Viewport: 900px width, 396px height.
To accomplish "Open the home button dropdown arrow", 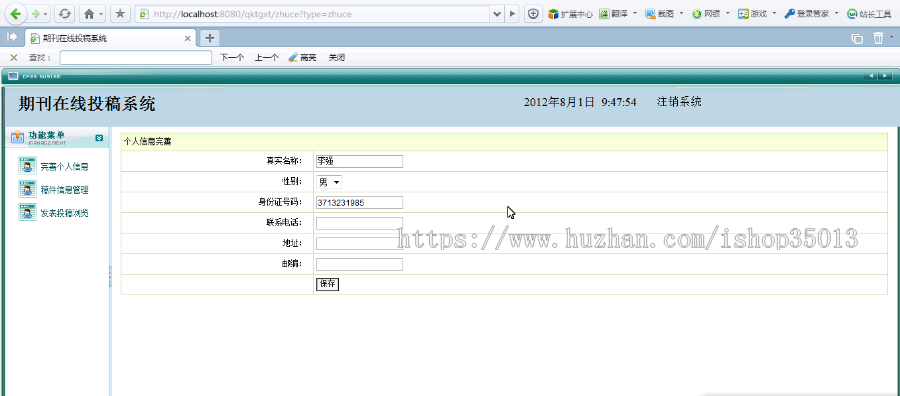I will [102, 14].
